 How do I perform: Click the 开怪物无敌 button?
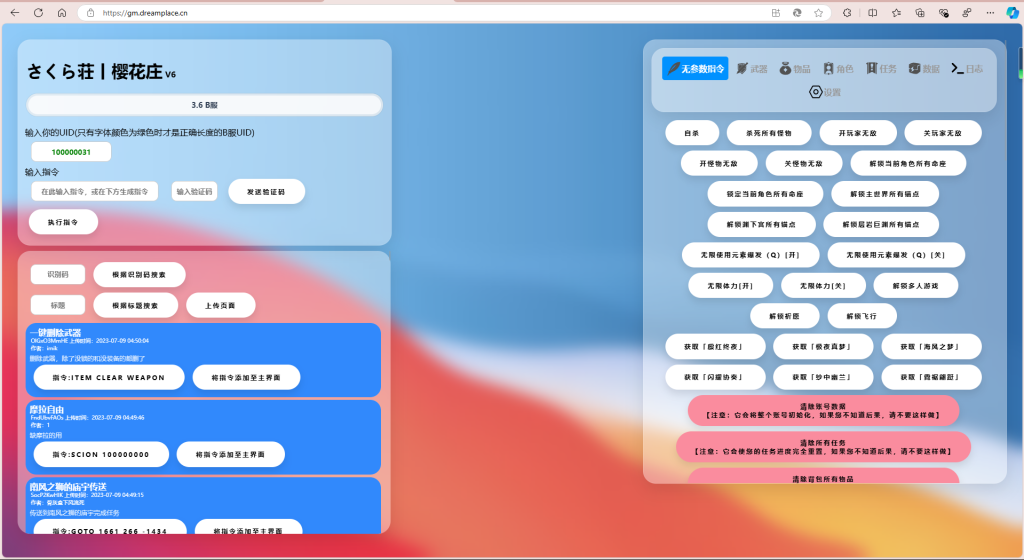pyautogui.click(x=719, y=163)
